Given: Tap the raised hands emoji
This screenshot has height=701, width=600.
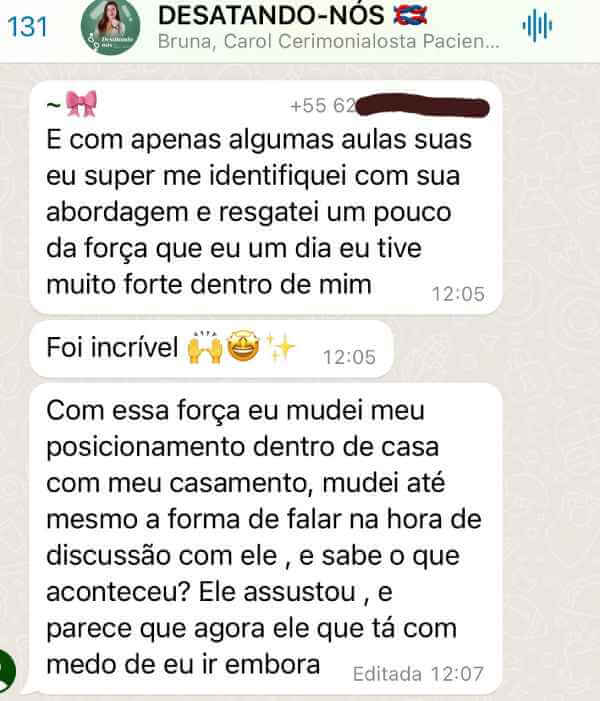Looking at the screenshot, I should 205,348.
